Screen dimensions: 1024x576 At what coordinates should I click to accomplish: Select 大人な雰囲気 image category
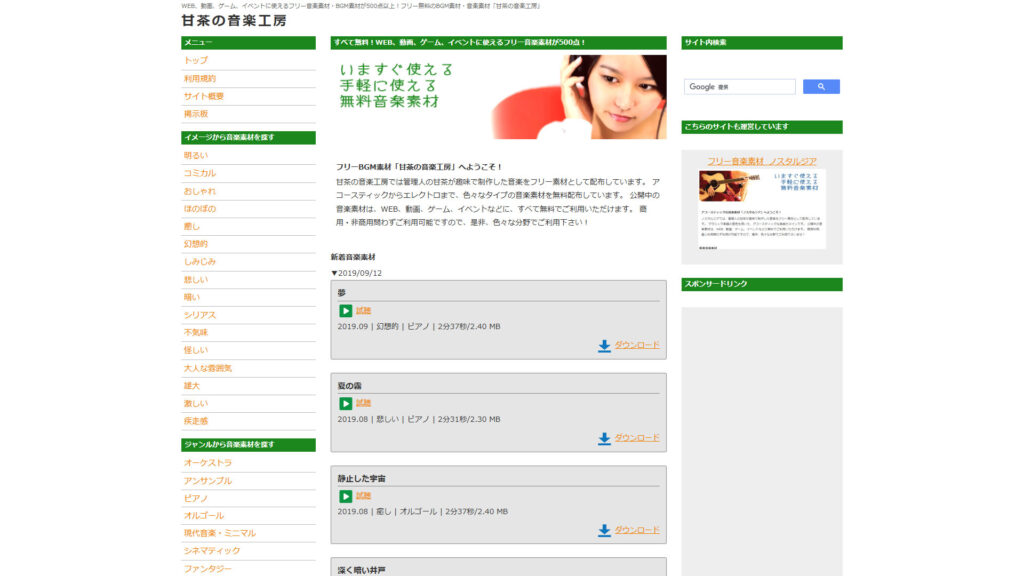click(208, 368)
